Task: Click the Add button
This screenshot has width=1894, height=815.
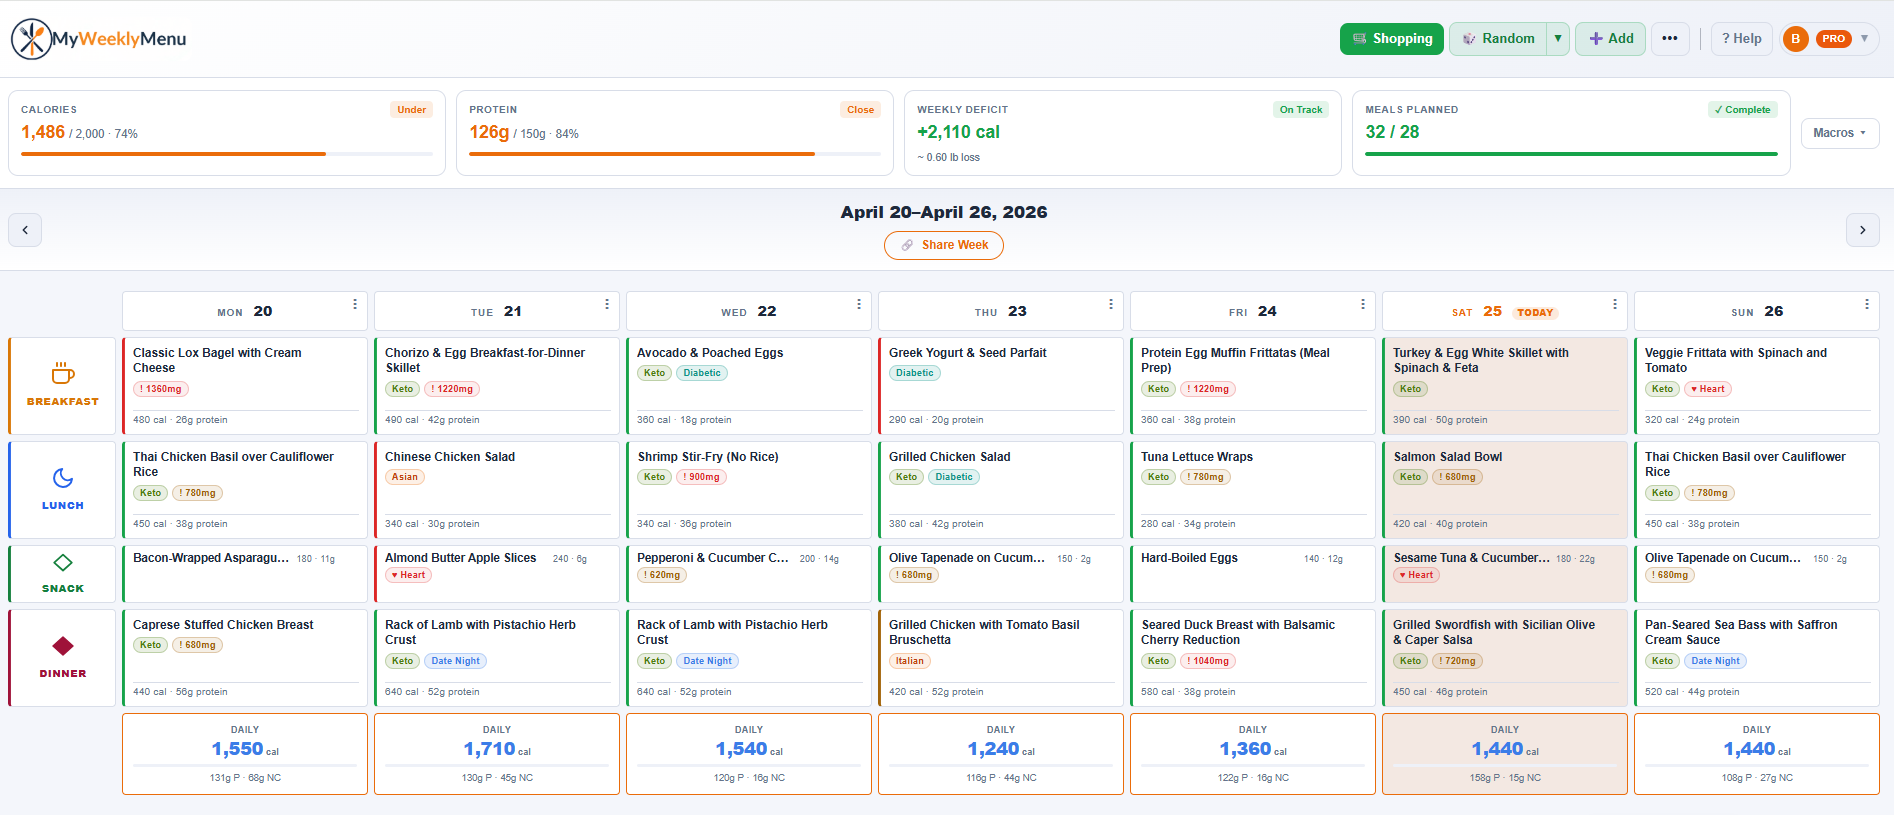Action: click(x=1610, y=39)
